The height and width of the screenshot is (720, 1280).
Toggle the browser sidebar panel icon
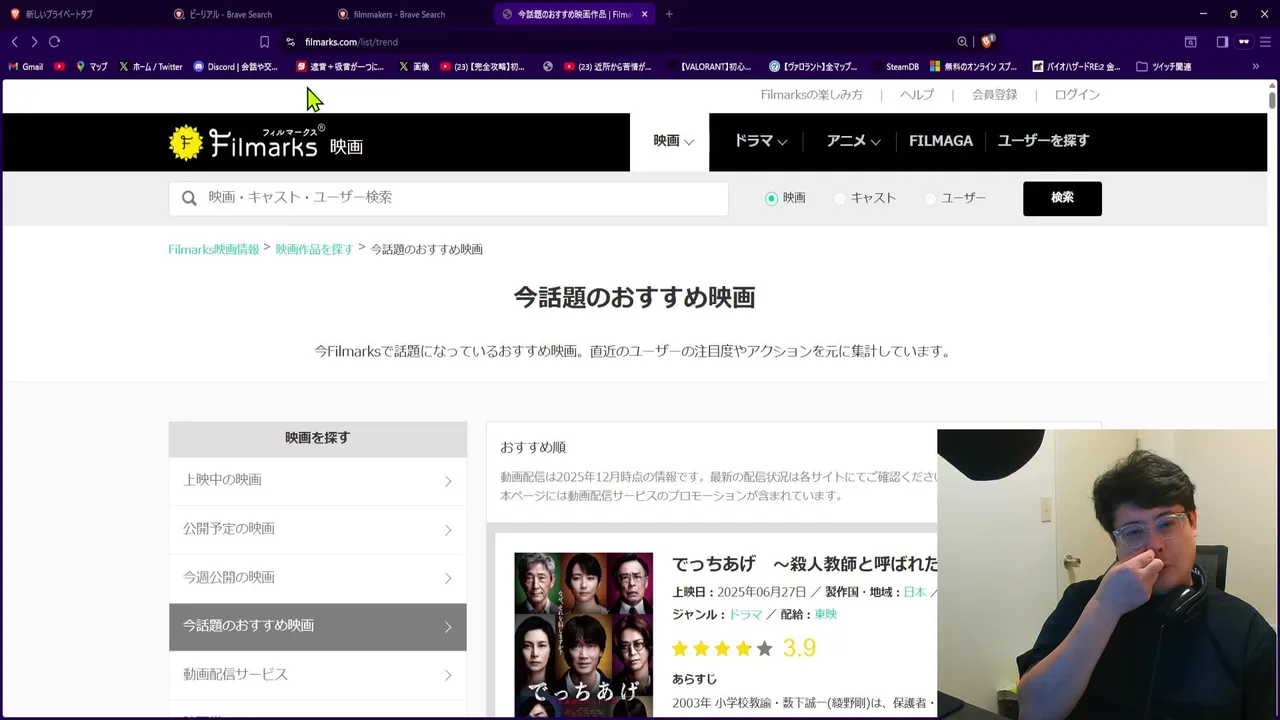[1222, 42]
